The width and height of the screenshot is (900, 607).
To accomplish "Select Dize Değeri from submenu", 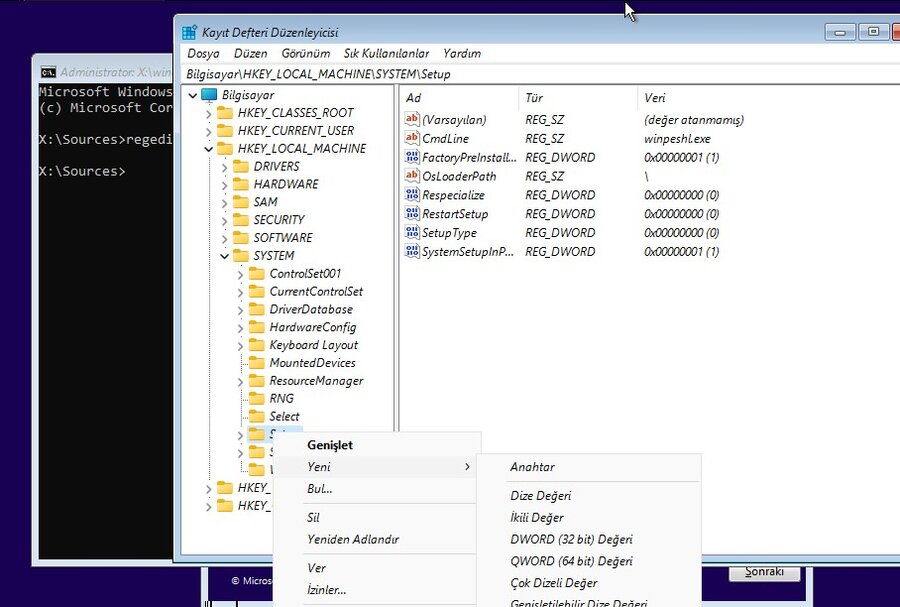I will pos(589,496).
